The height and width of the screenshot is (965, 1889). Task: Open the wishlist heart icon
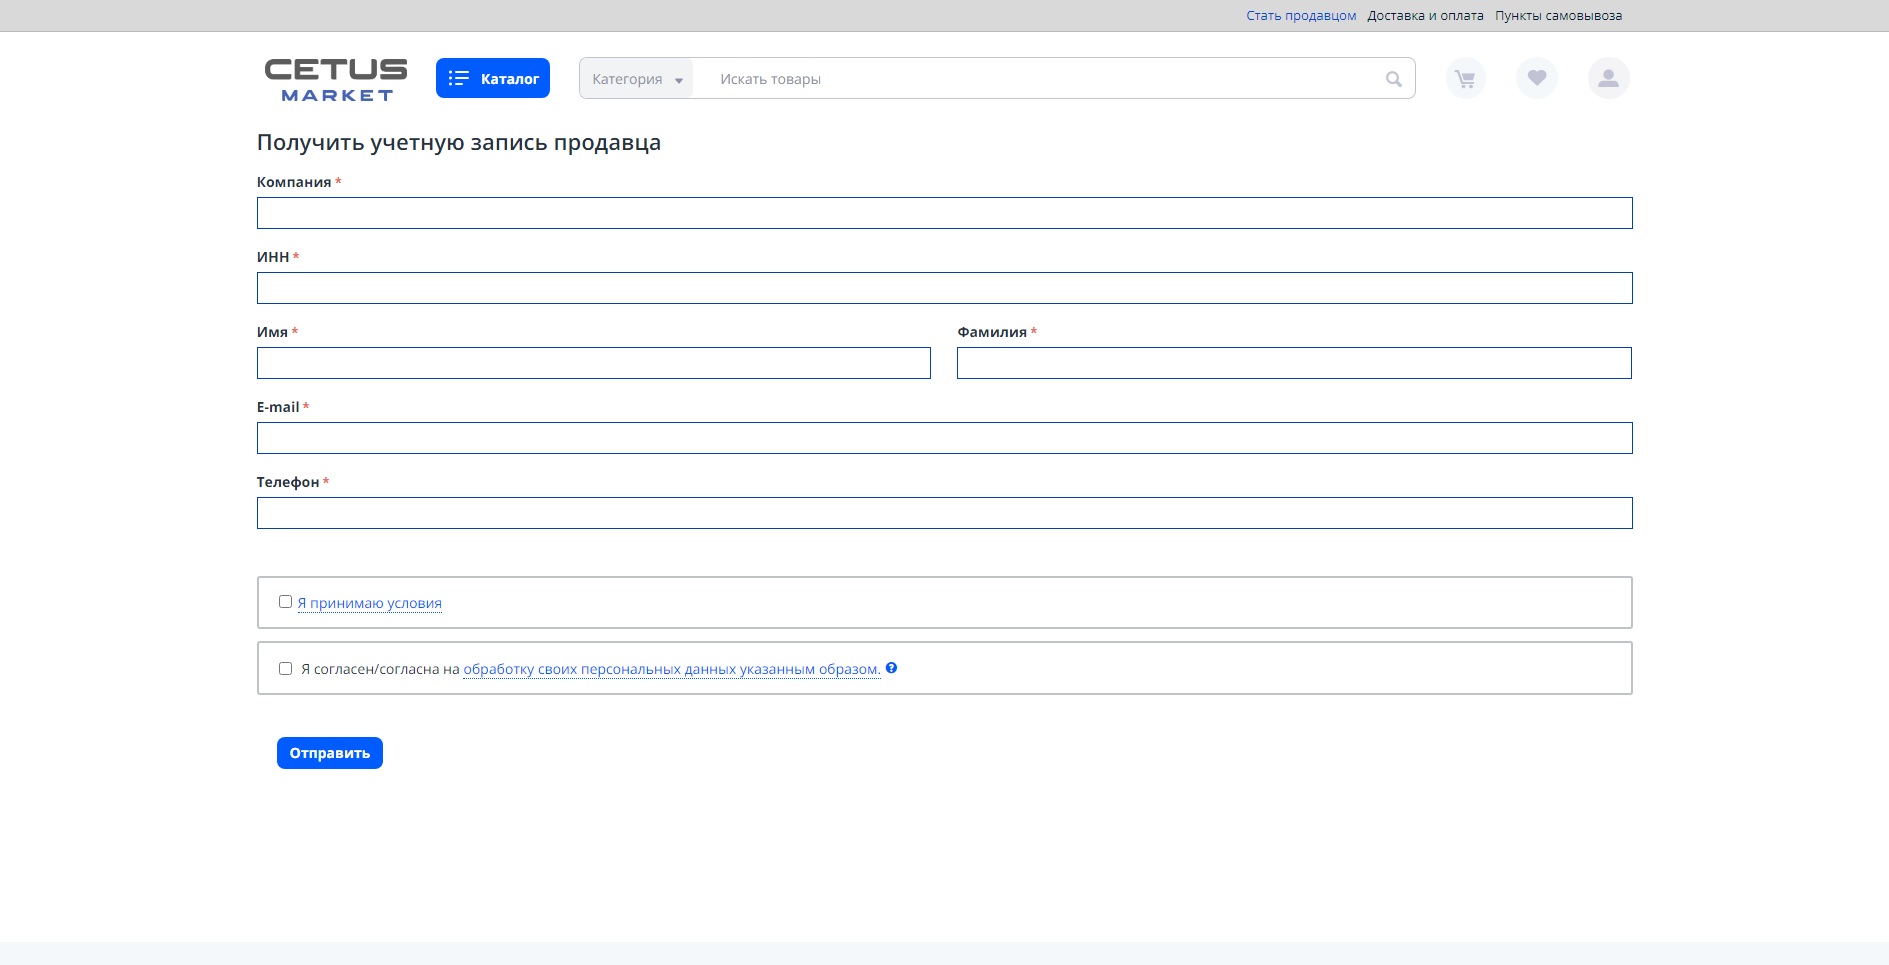pyautogui.click(x=1537, y=78)
